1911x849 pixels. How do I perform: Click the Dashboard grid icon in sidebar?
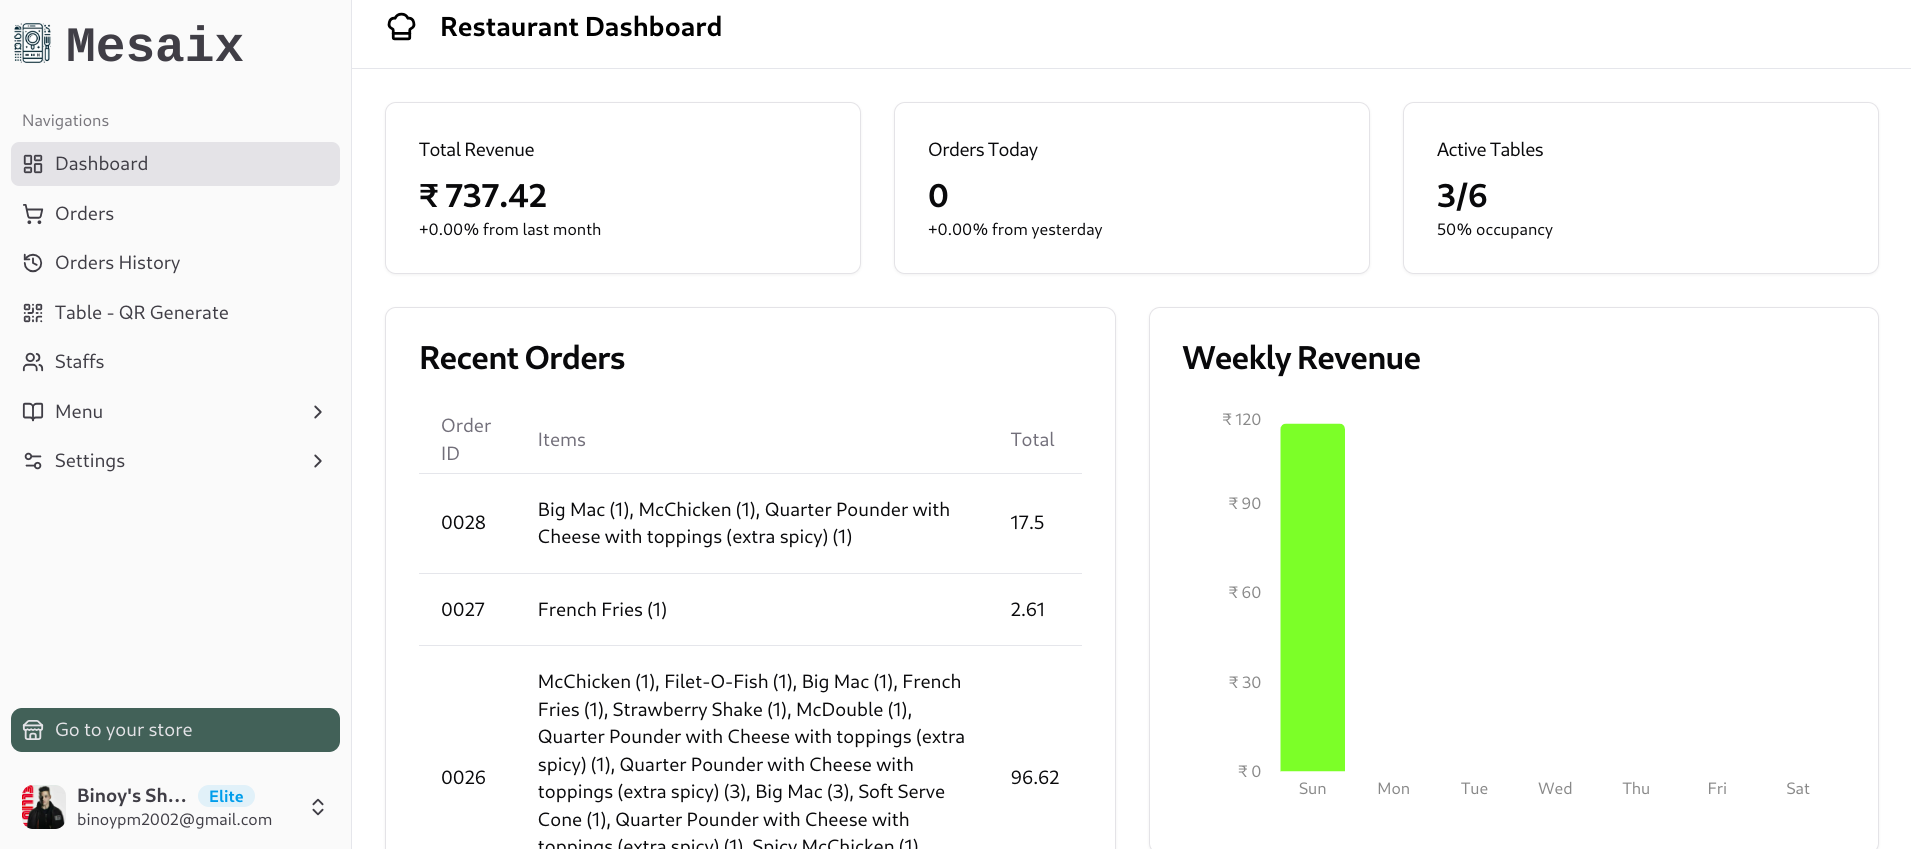(33, 164)
